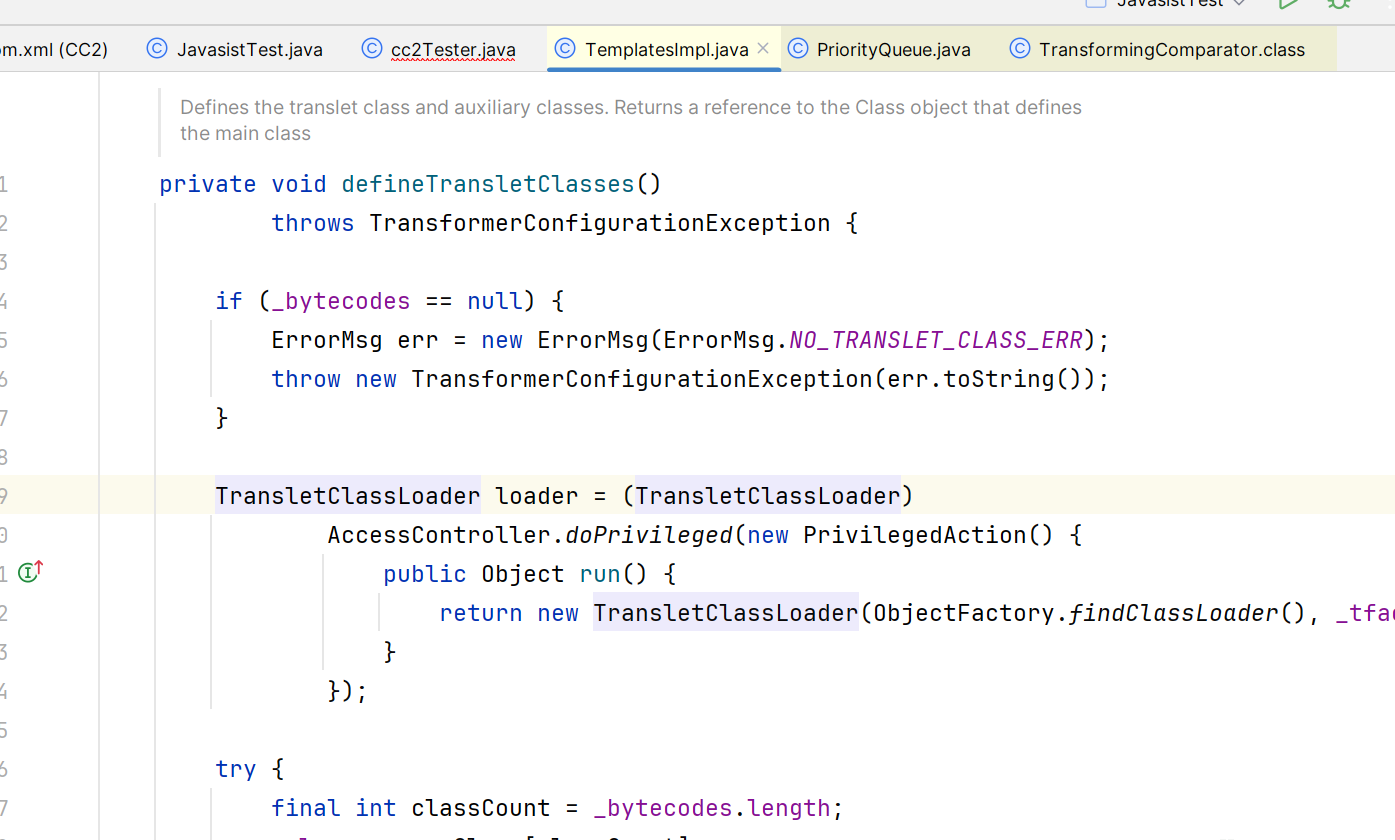Open the PriorityQueue.java tab

click(893, 49)
